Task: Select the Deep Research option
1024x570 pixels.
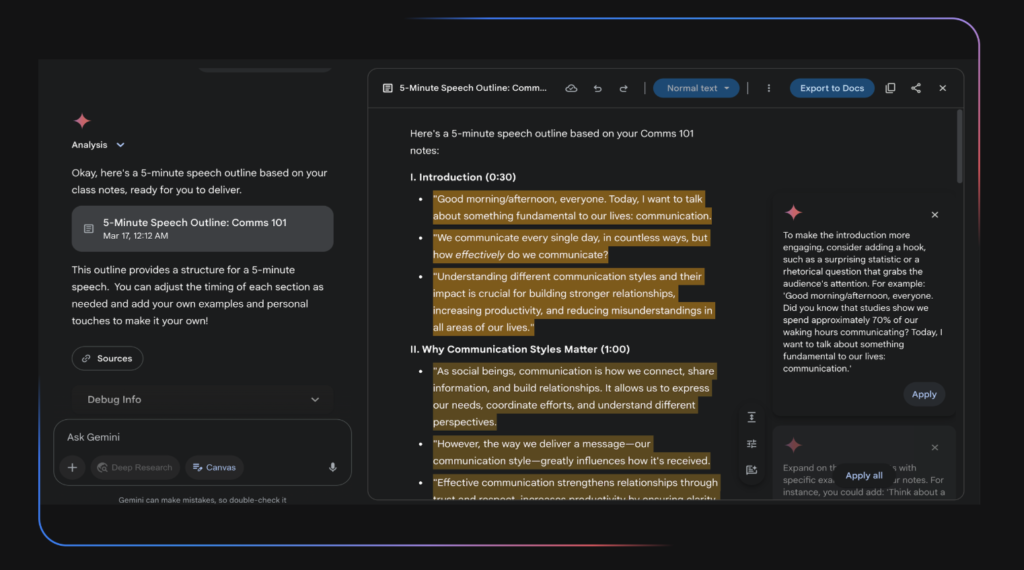Action: 135,467
